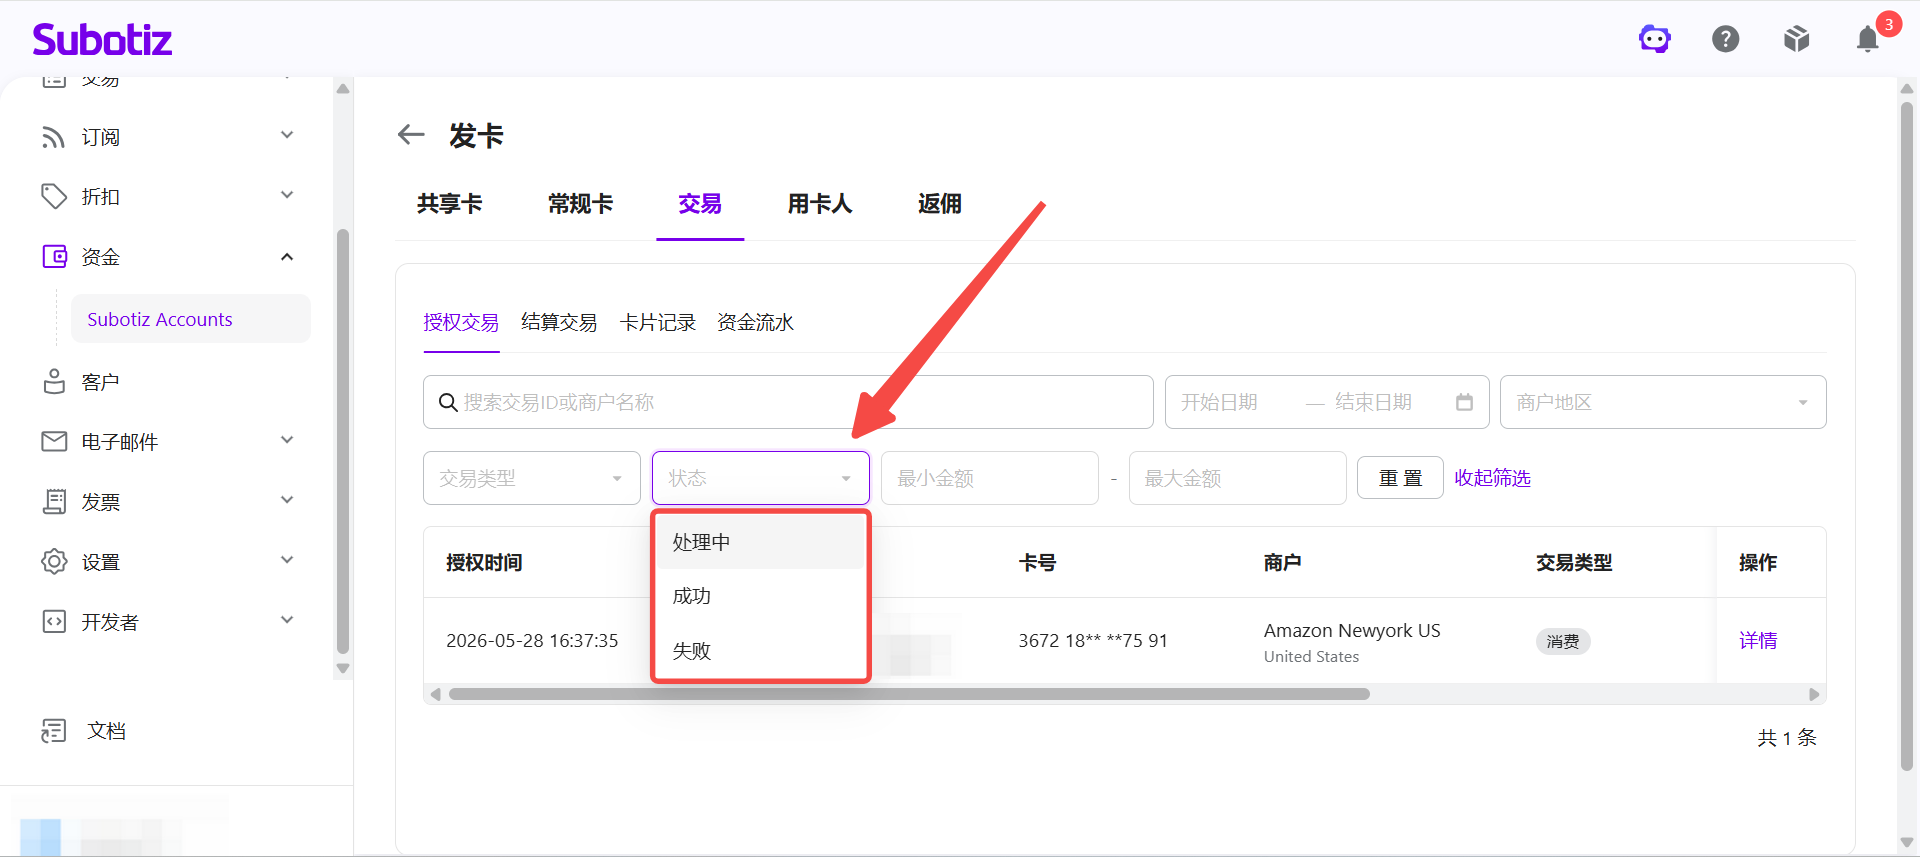
Task: Select 成功 status option
Action: [x=761, y=596]
